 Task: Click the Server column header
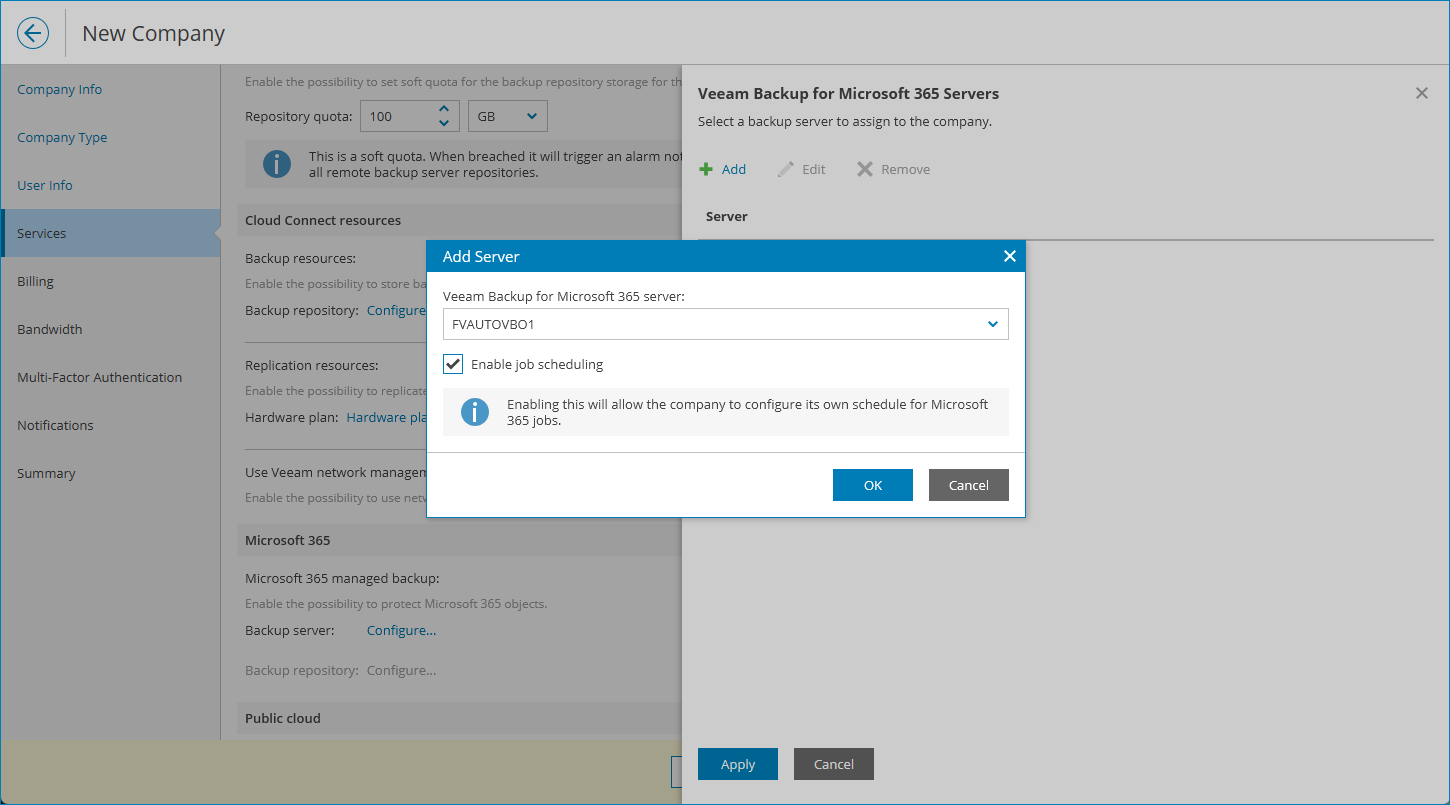(x=727, y=216)
